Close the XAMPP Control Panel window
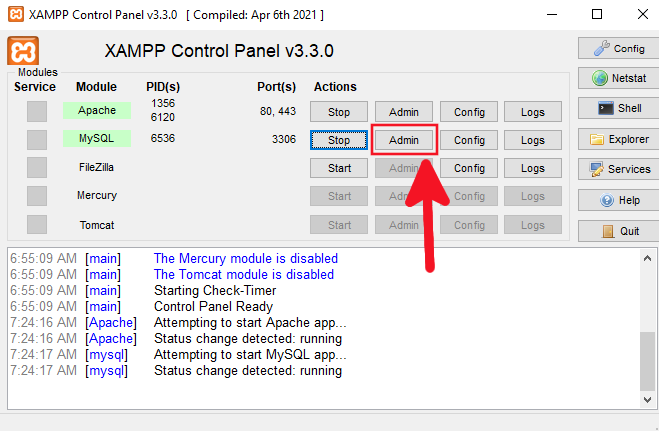The image size is (659, 431). 642,14
